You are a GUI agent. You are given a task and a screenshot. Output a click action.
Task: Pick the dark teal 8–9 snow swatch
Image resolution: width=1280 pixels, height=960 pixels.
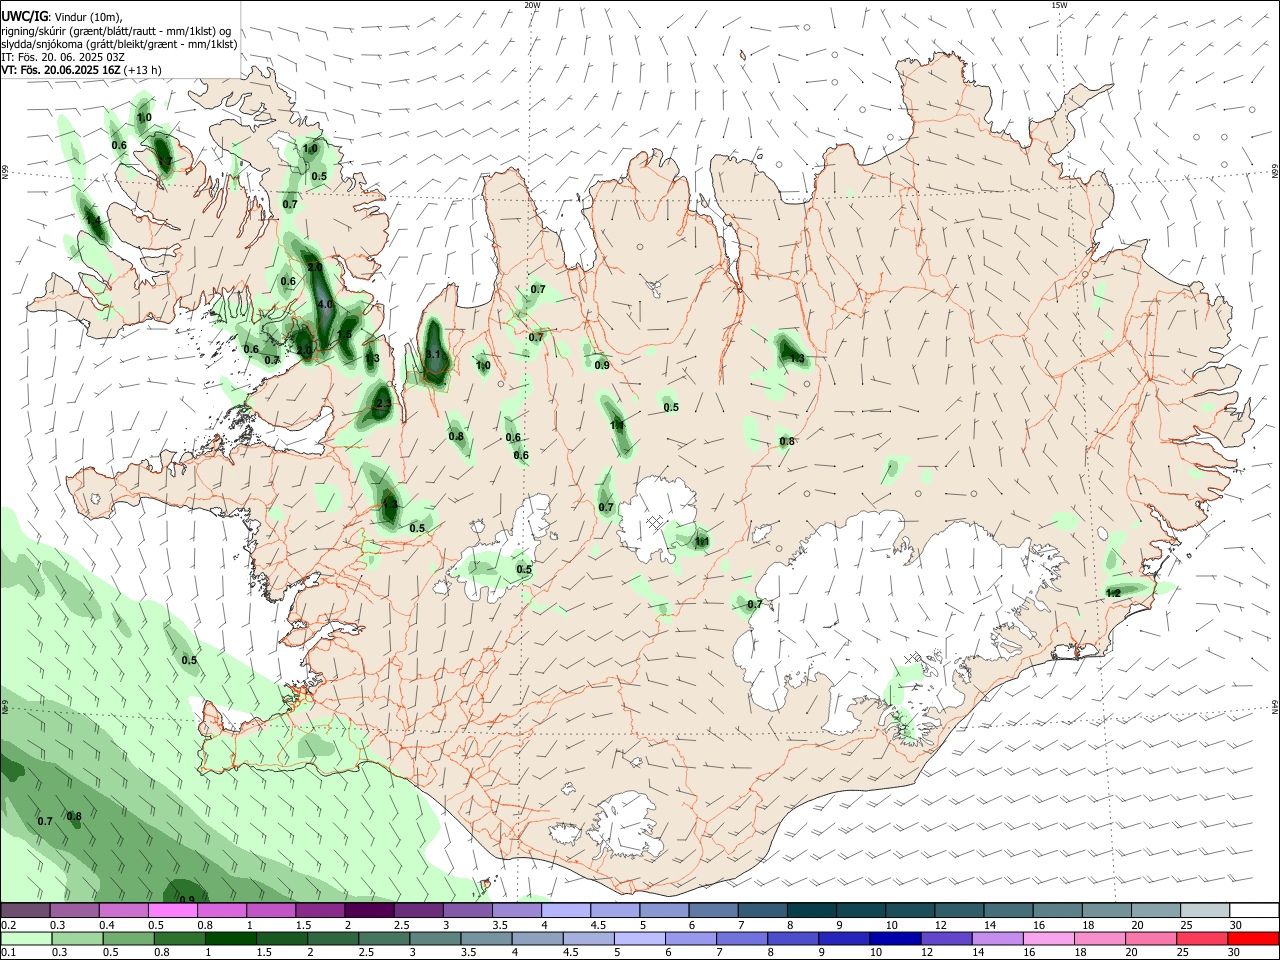point(811,911)
